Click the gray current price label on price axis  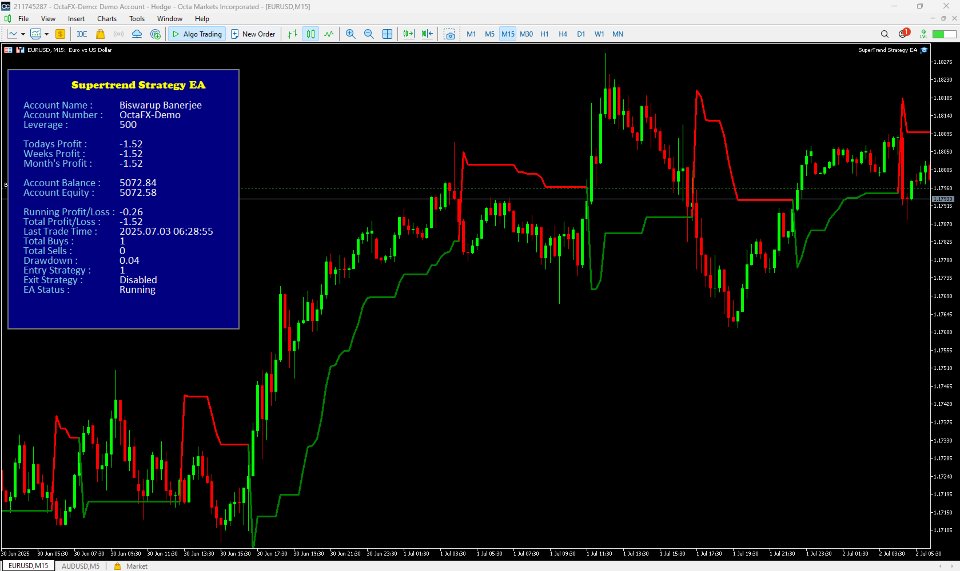(943, 200)
